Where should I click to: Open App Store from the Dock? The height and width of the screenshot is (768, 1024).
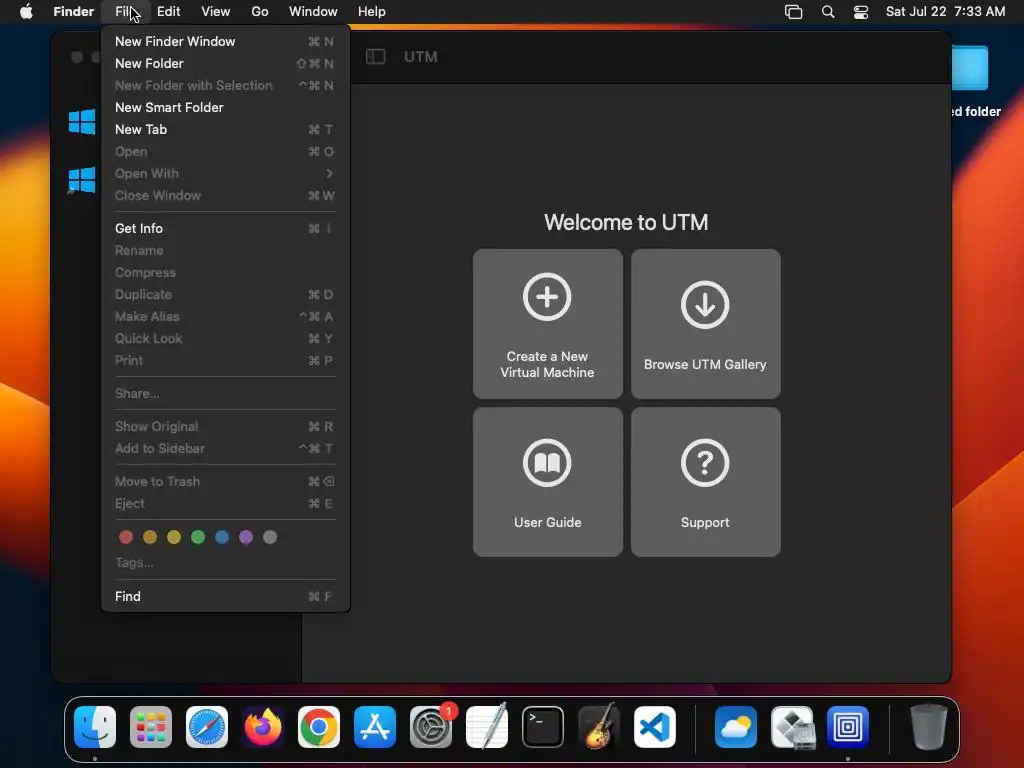coord(375,727)
